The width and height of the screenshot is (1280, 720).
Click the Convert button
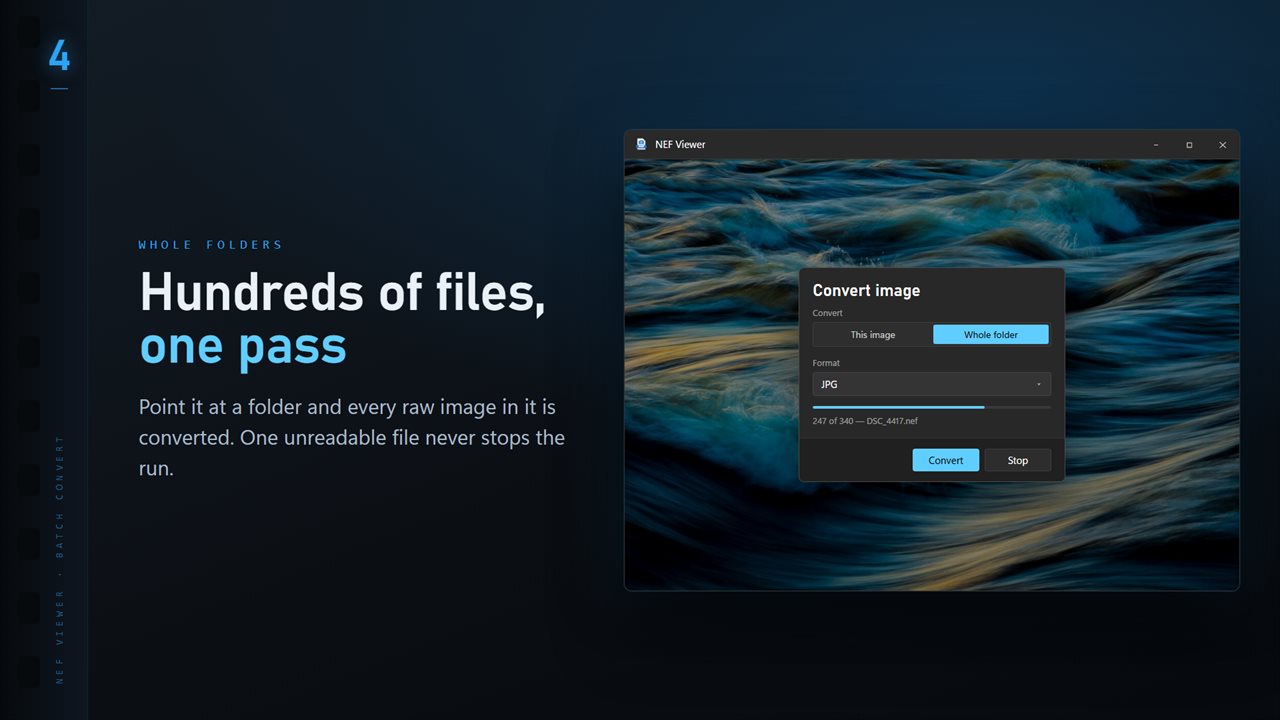946,460
